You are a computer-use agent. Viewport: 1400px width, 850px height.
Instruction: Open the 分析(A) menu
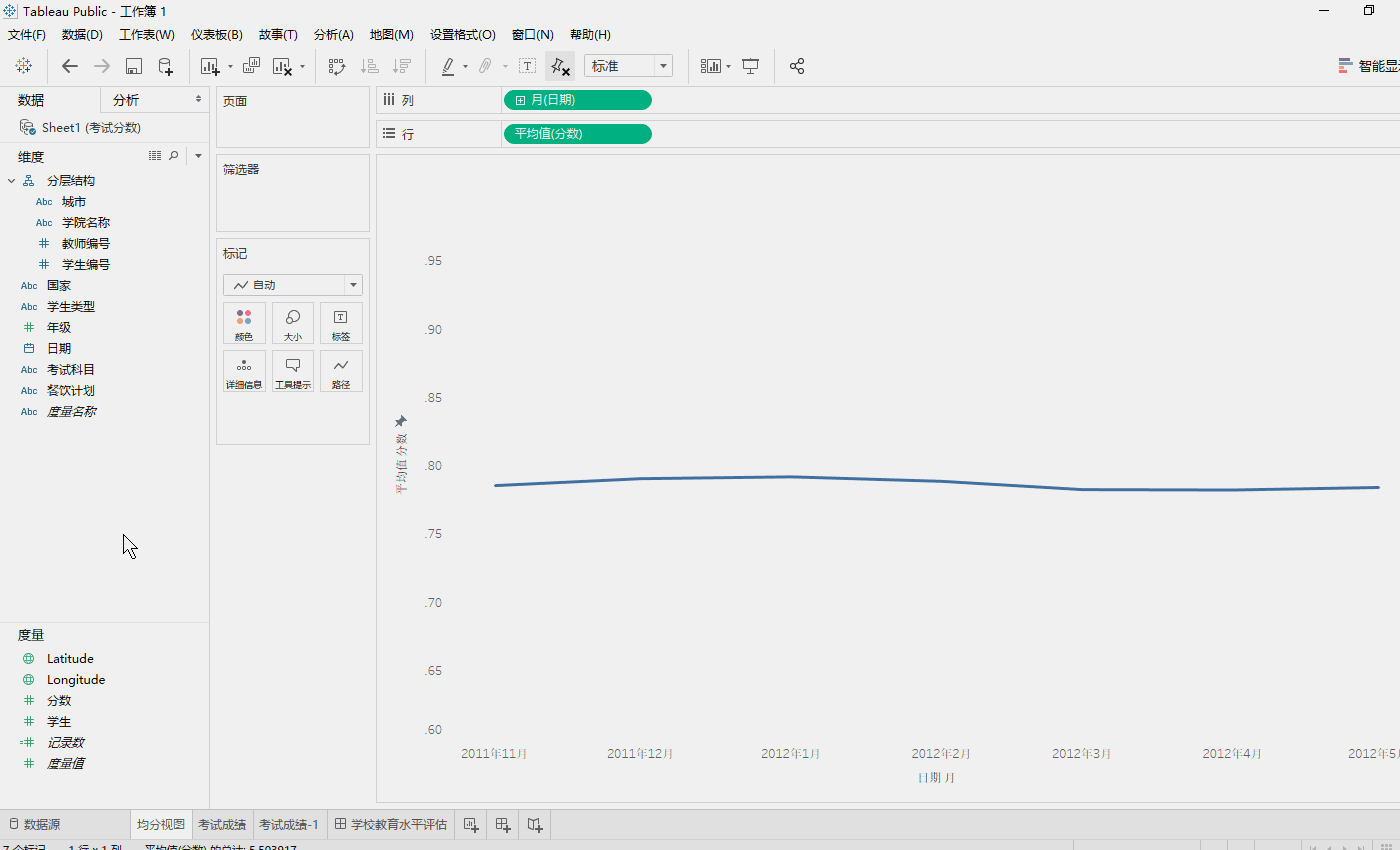[x=333, y=35]
